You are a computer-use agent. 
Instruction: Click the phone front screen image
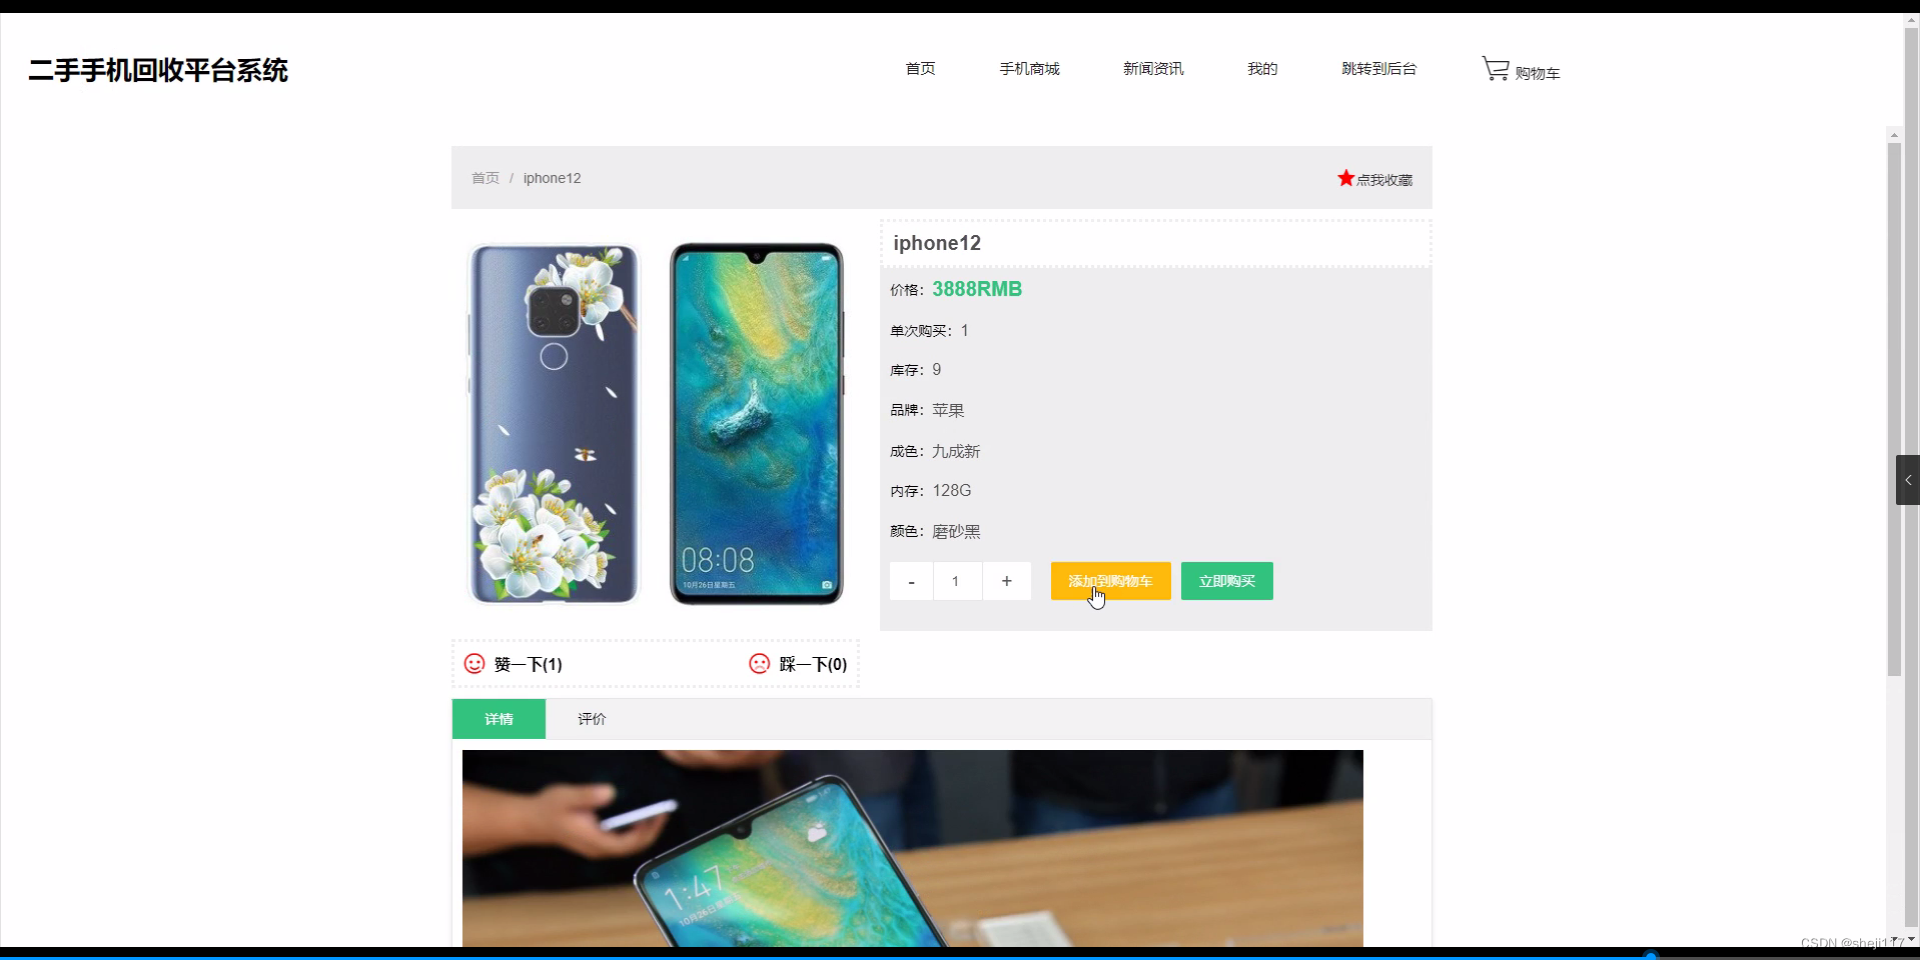tap(757, 424)
